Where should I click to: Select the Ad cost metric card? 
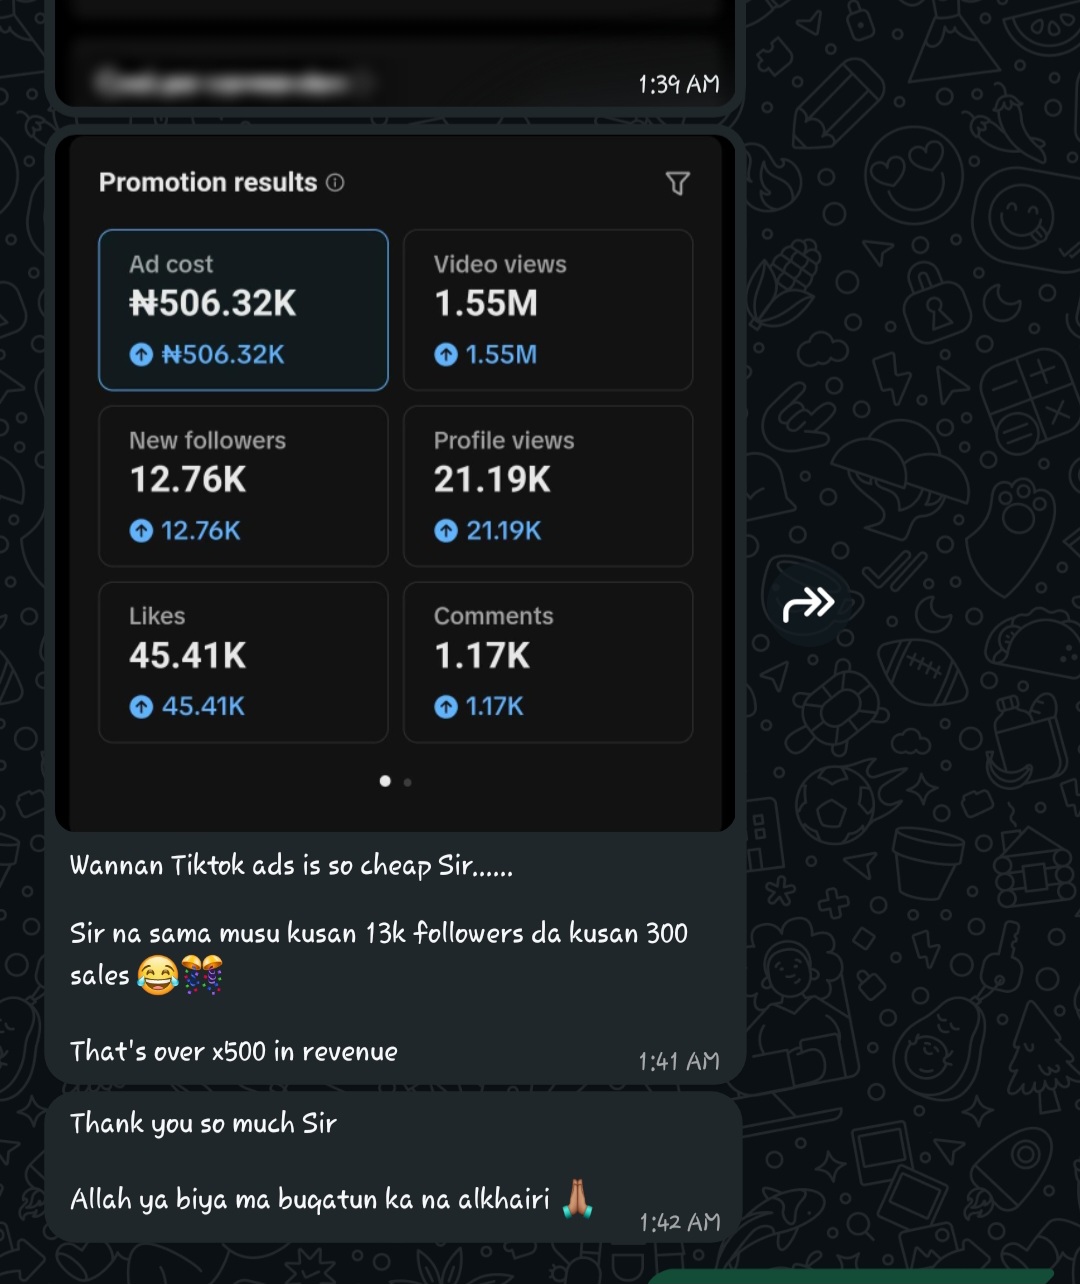pyautogui.click(x=243, y=310)
